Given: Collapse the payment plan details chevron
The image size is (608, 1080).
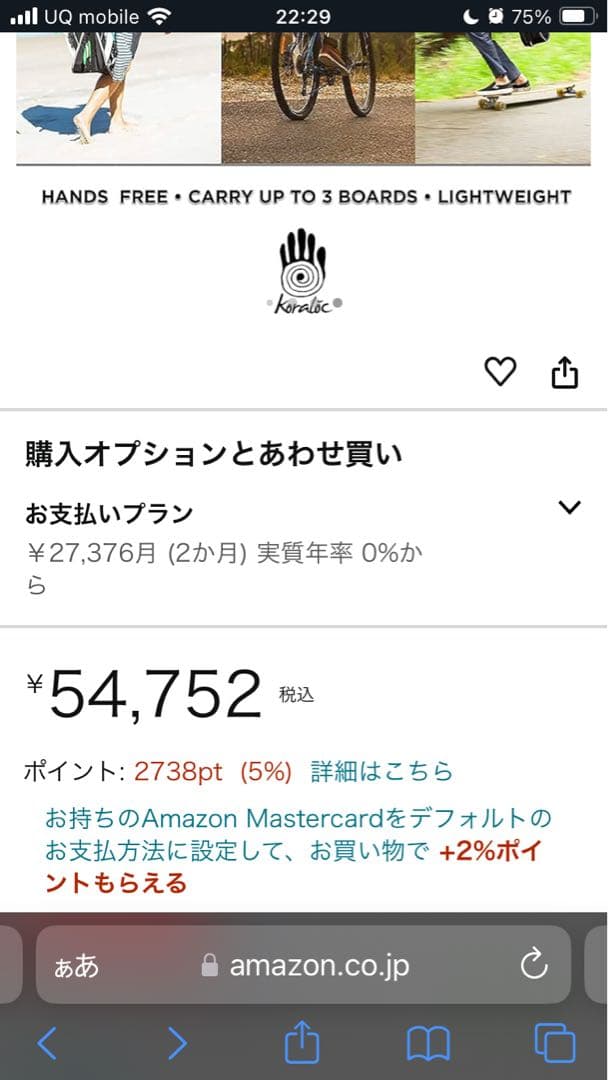Looking at the screenshot, I should [570, 505].
